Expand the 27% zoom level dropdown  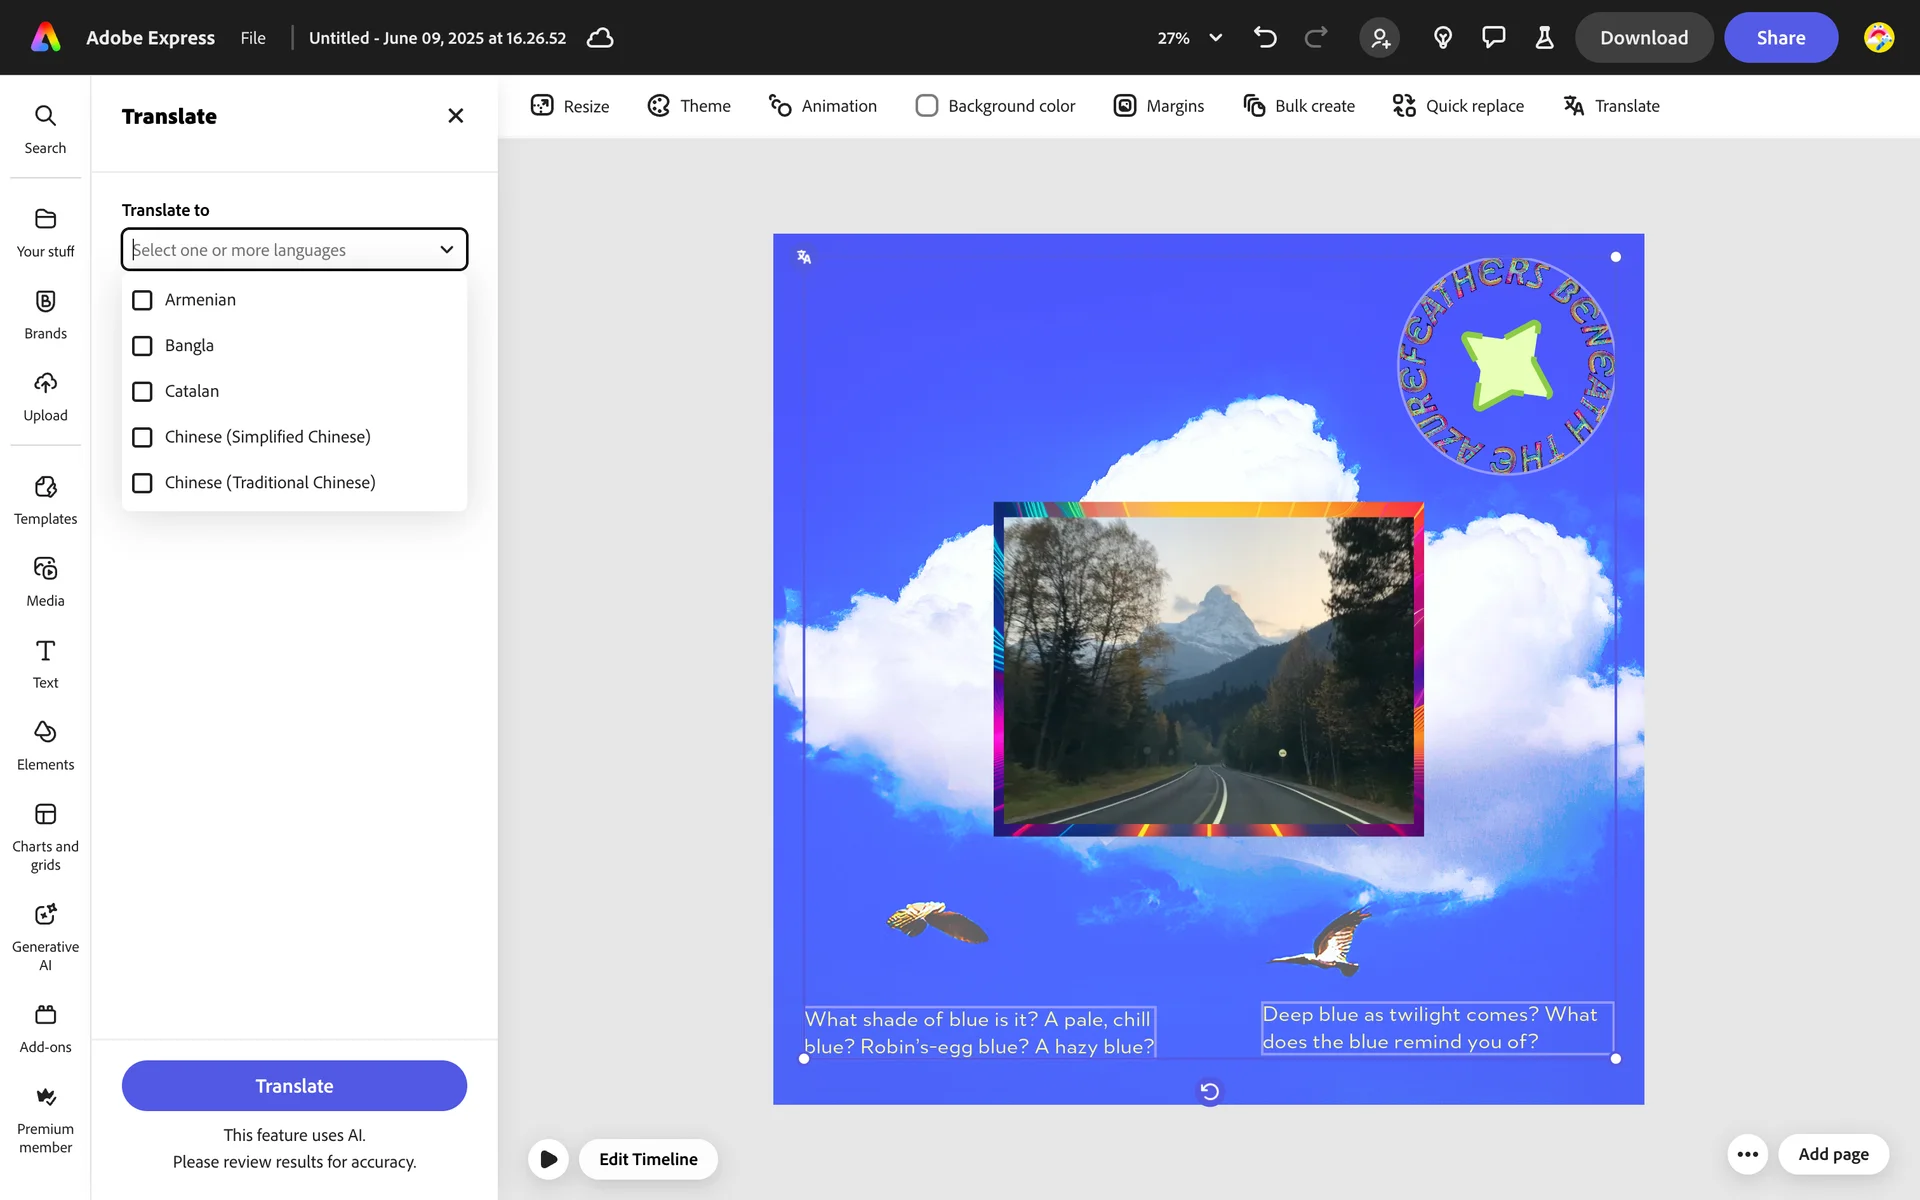pyautogui.click(x=1215, y=38)
